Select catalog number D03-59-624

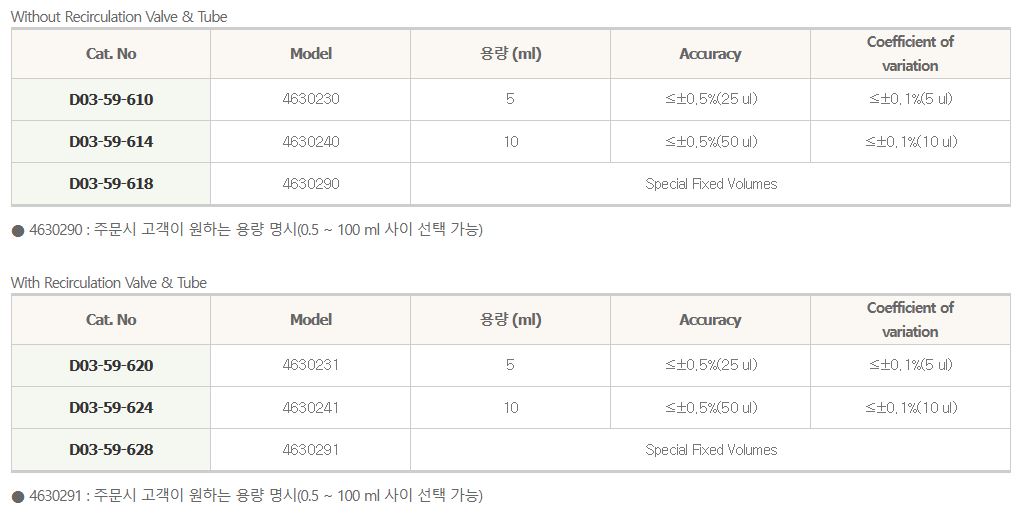[111, 408]
